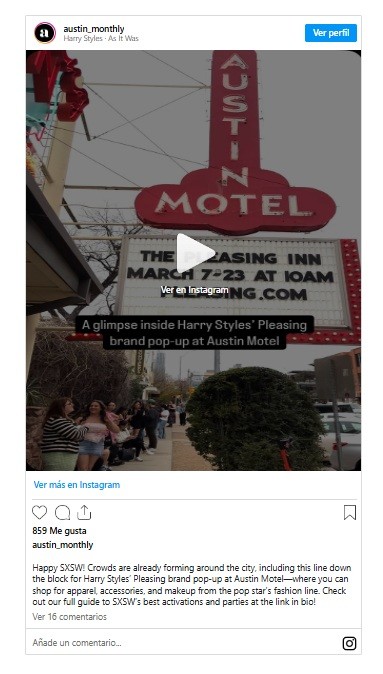The image size is (383, 674).
Task: Open Harry Styles · As It Was audio link
Action: (101, 38)
